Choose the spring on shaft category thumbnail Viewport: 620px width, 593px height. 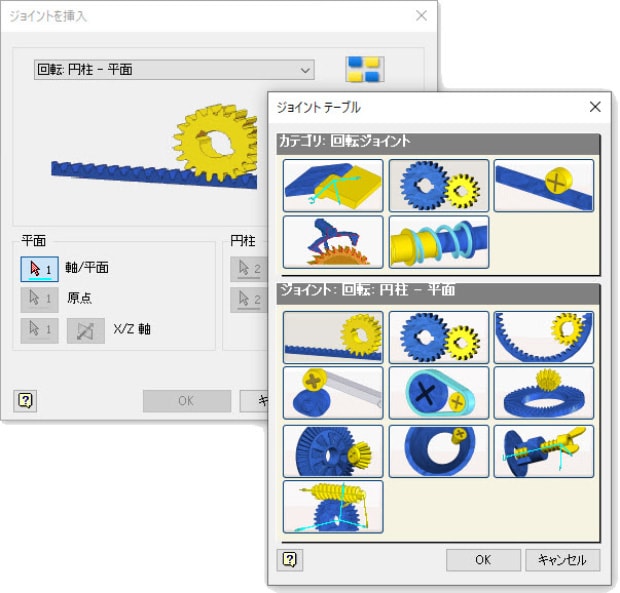tap(439, 242)
